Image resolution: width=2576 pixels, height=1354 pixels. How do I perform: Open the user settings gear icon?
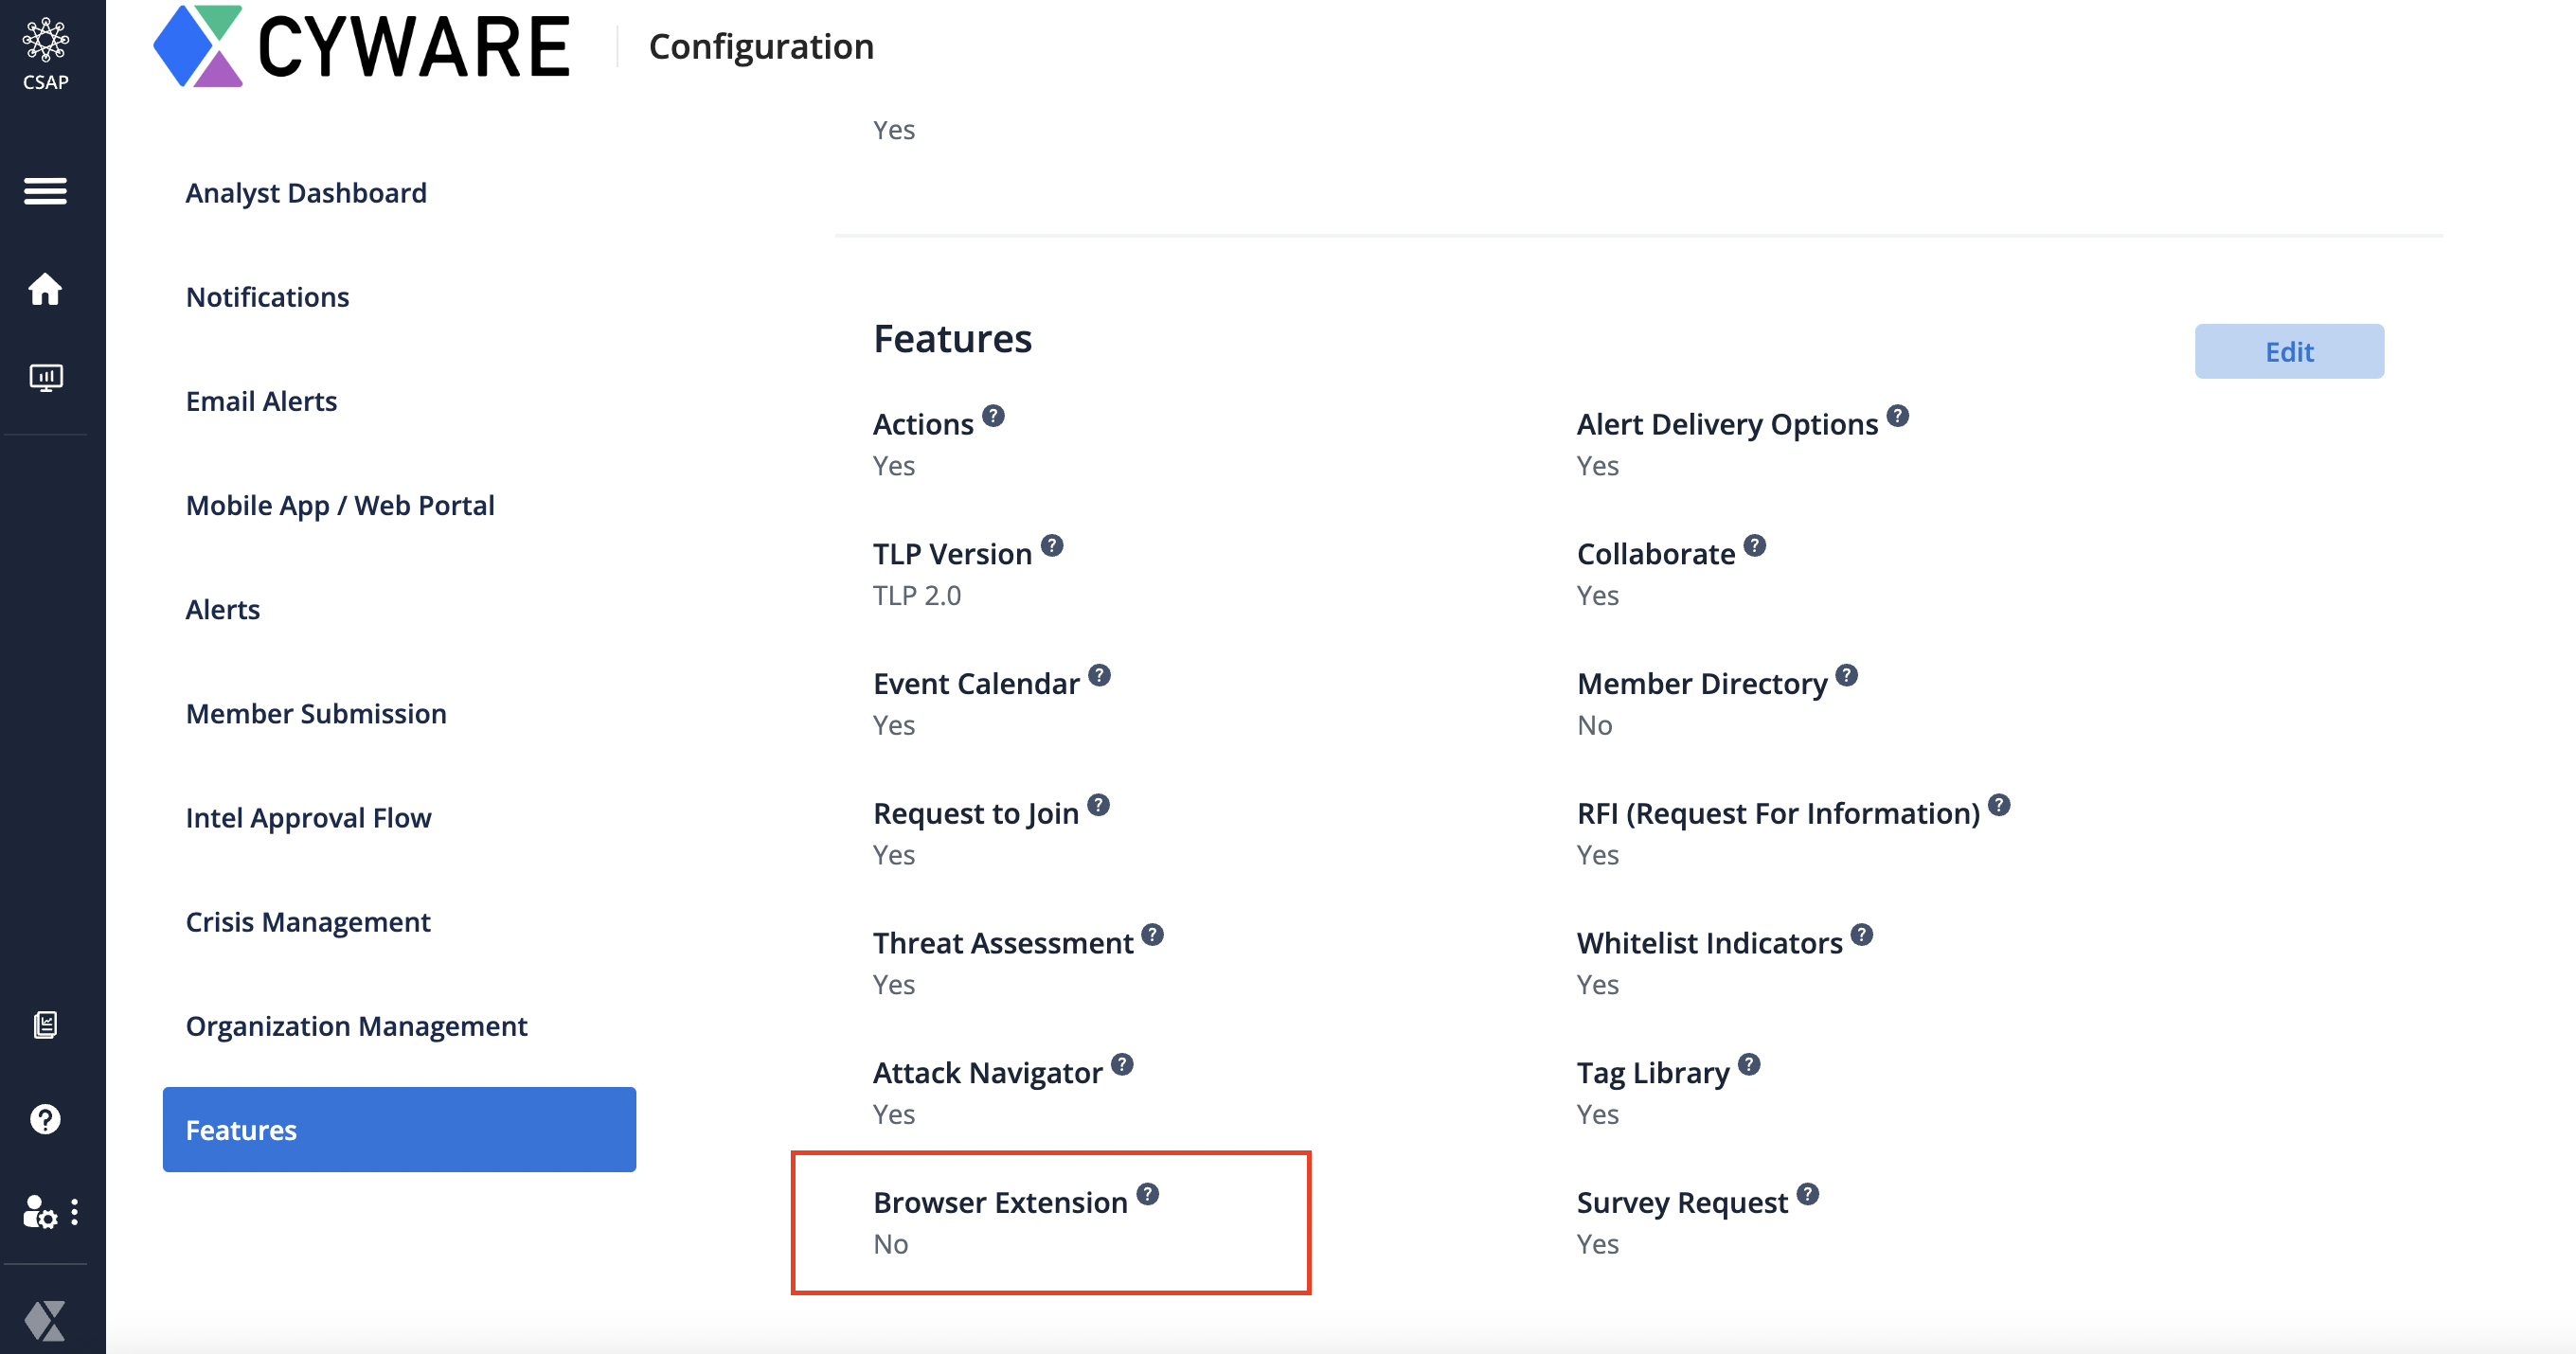(x=39, y=1212)
